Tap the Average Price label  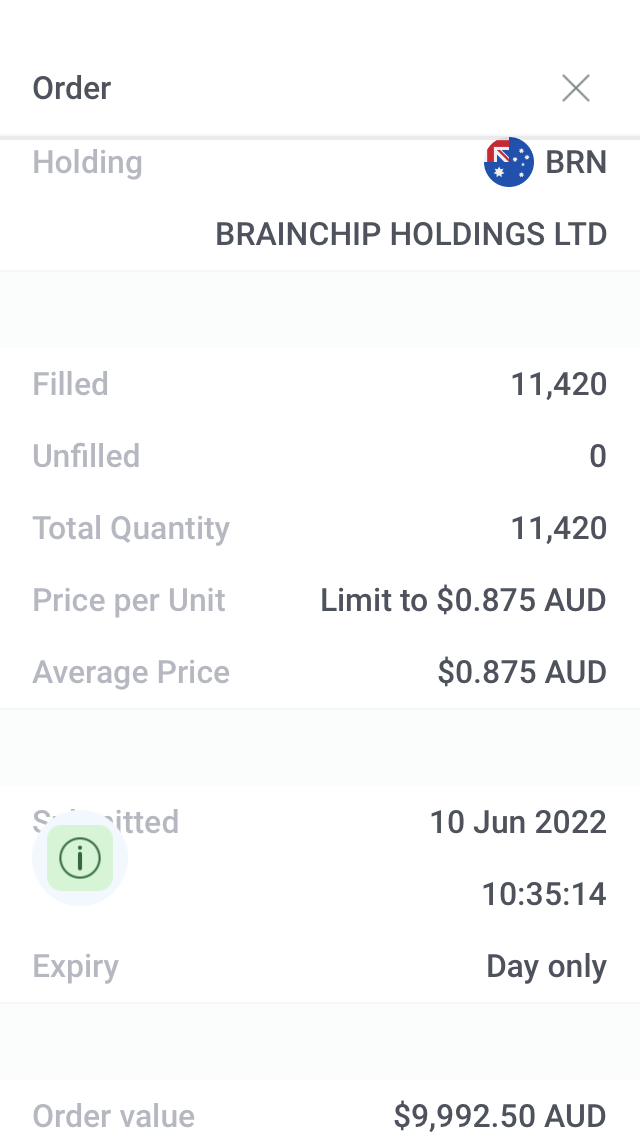coord(131,672)
